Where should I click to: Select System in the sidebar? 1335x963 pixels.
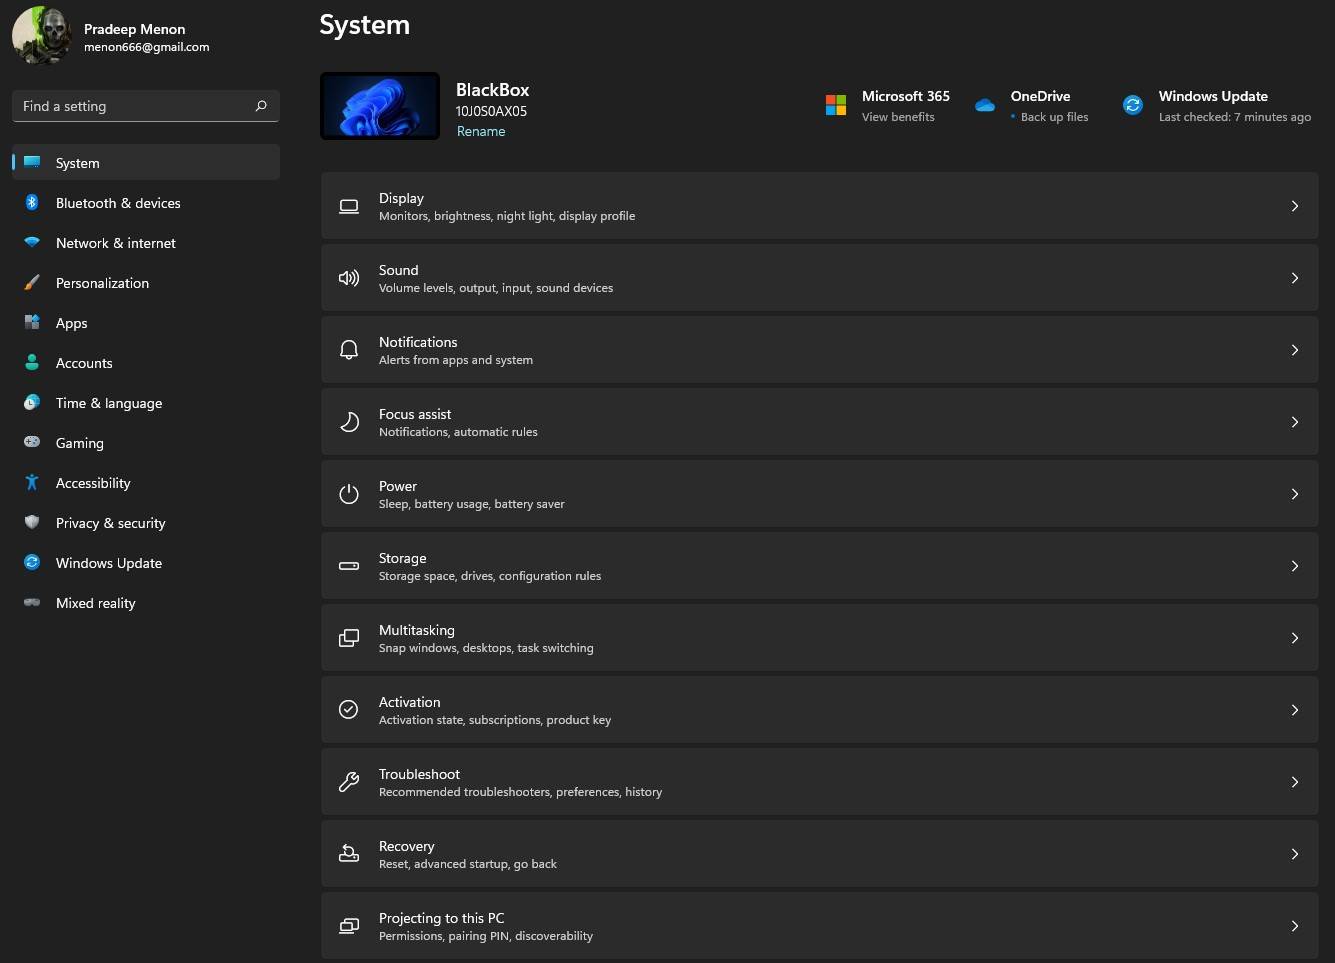pos(146,162)
